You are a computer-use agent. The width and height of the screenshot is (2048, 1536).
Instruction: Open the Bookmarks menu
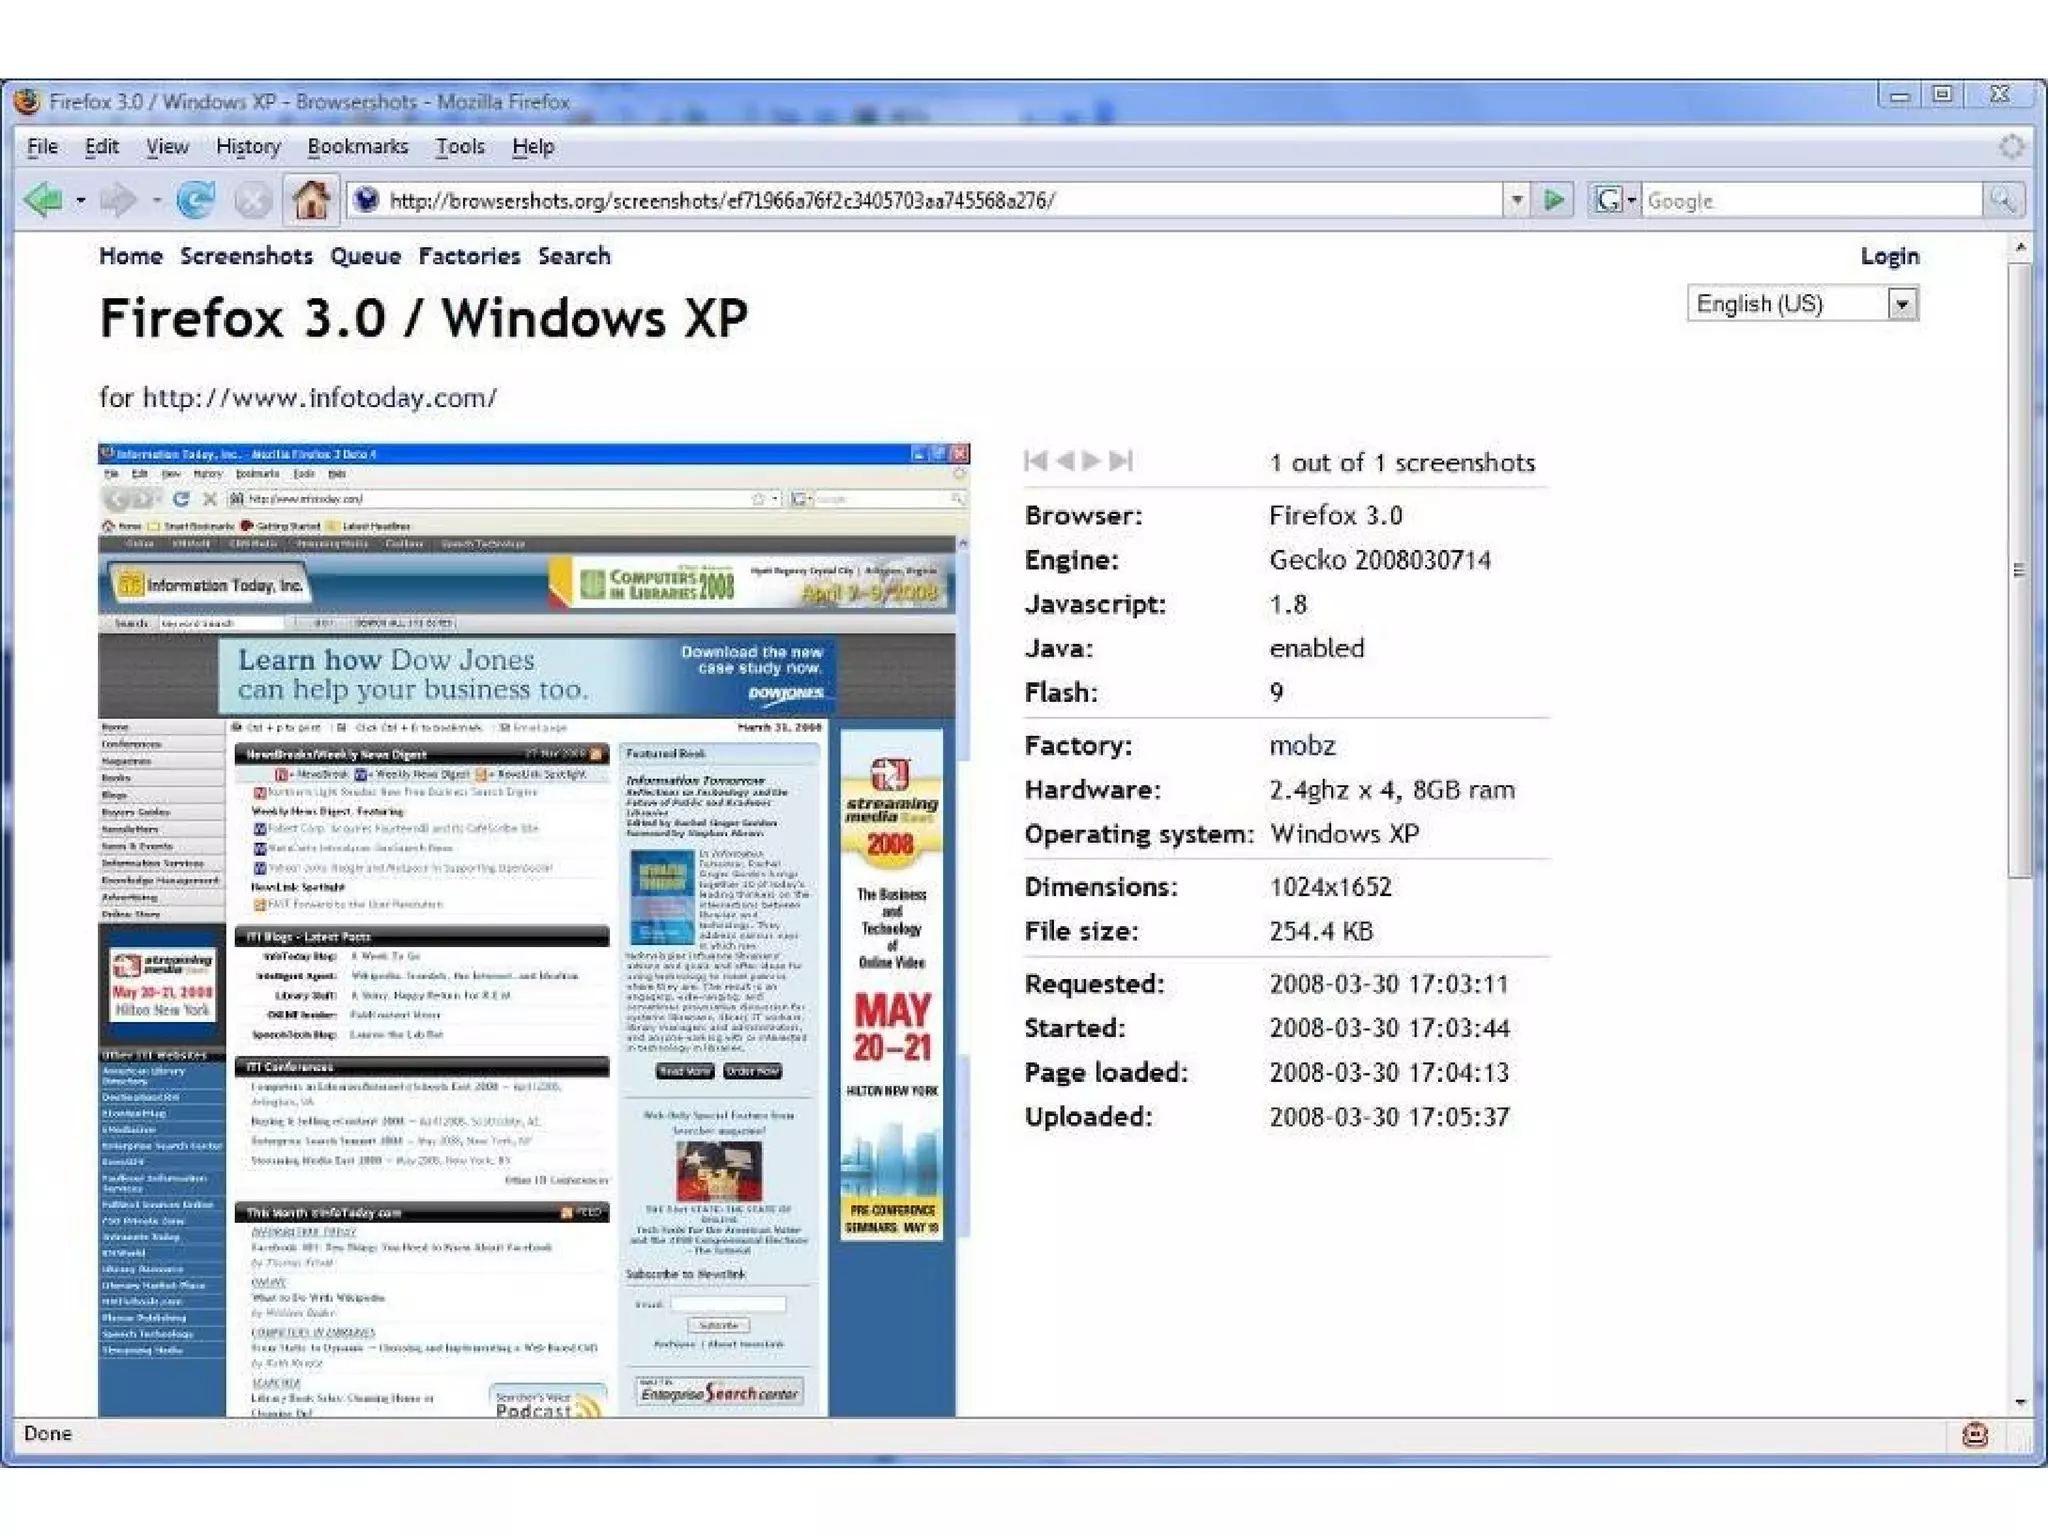pyautogui.click(x=357, y=147)
